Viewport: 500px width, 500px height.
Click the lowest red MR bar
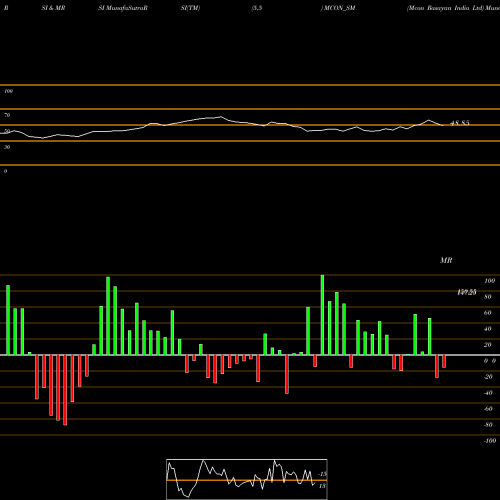tap(65, 390)
